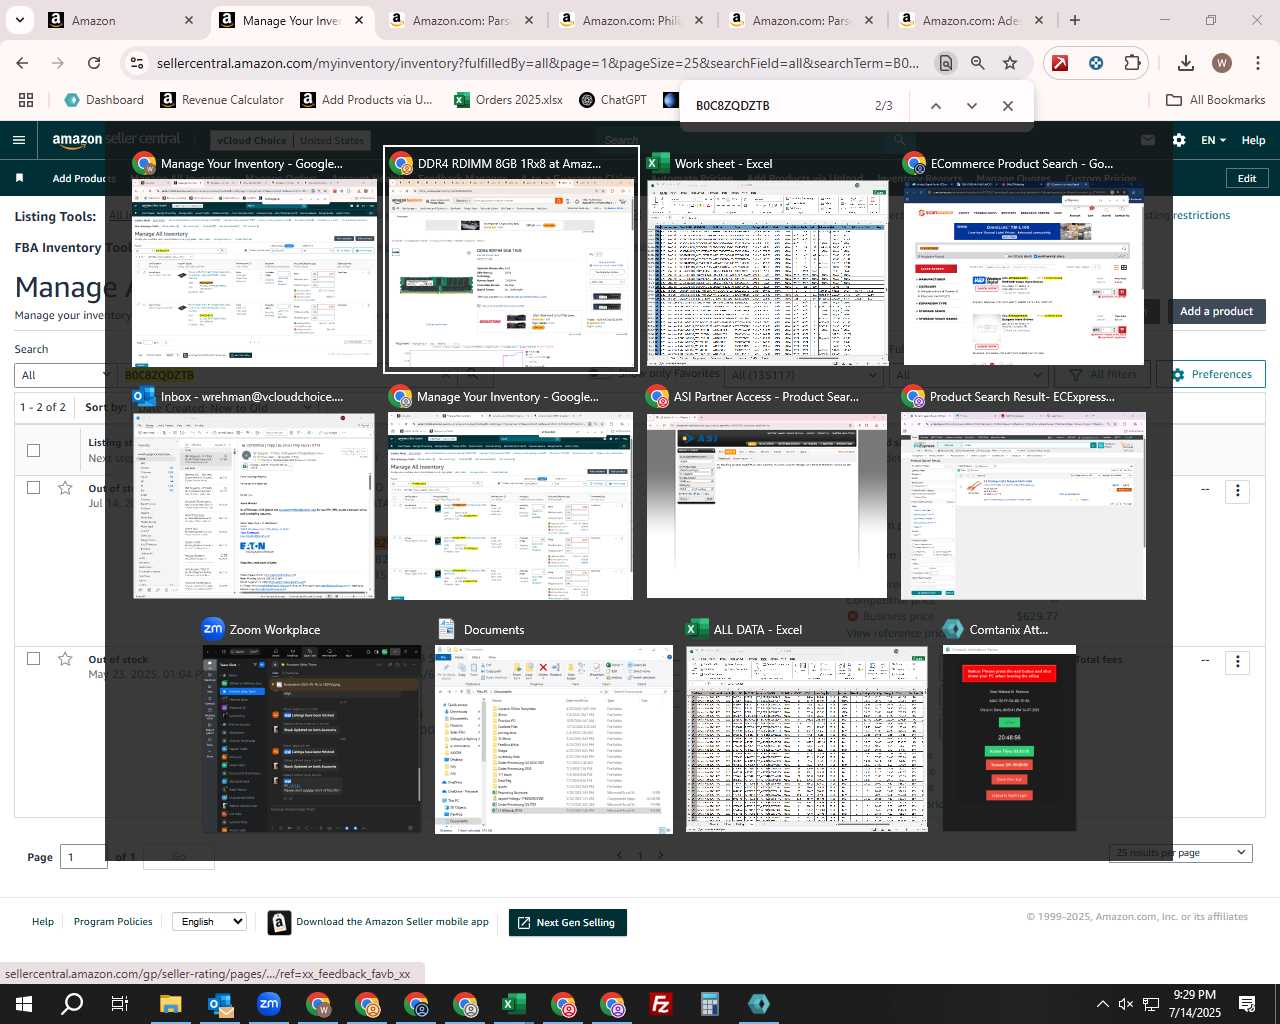Click the Preferences button
Image resolution: width=1280 pixels, height=1024 pixels.
pos(1211,374)
